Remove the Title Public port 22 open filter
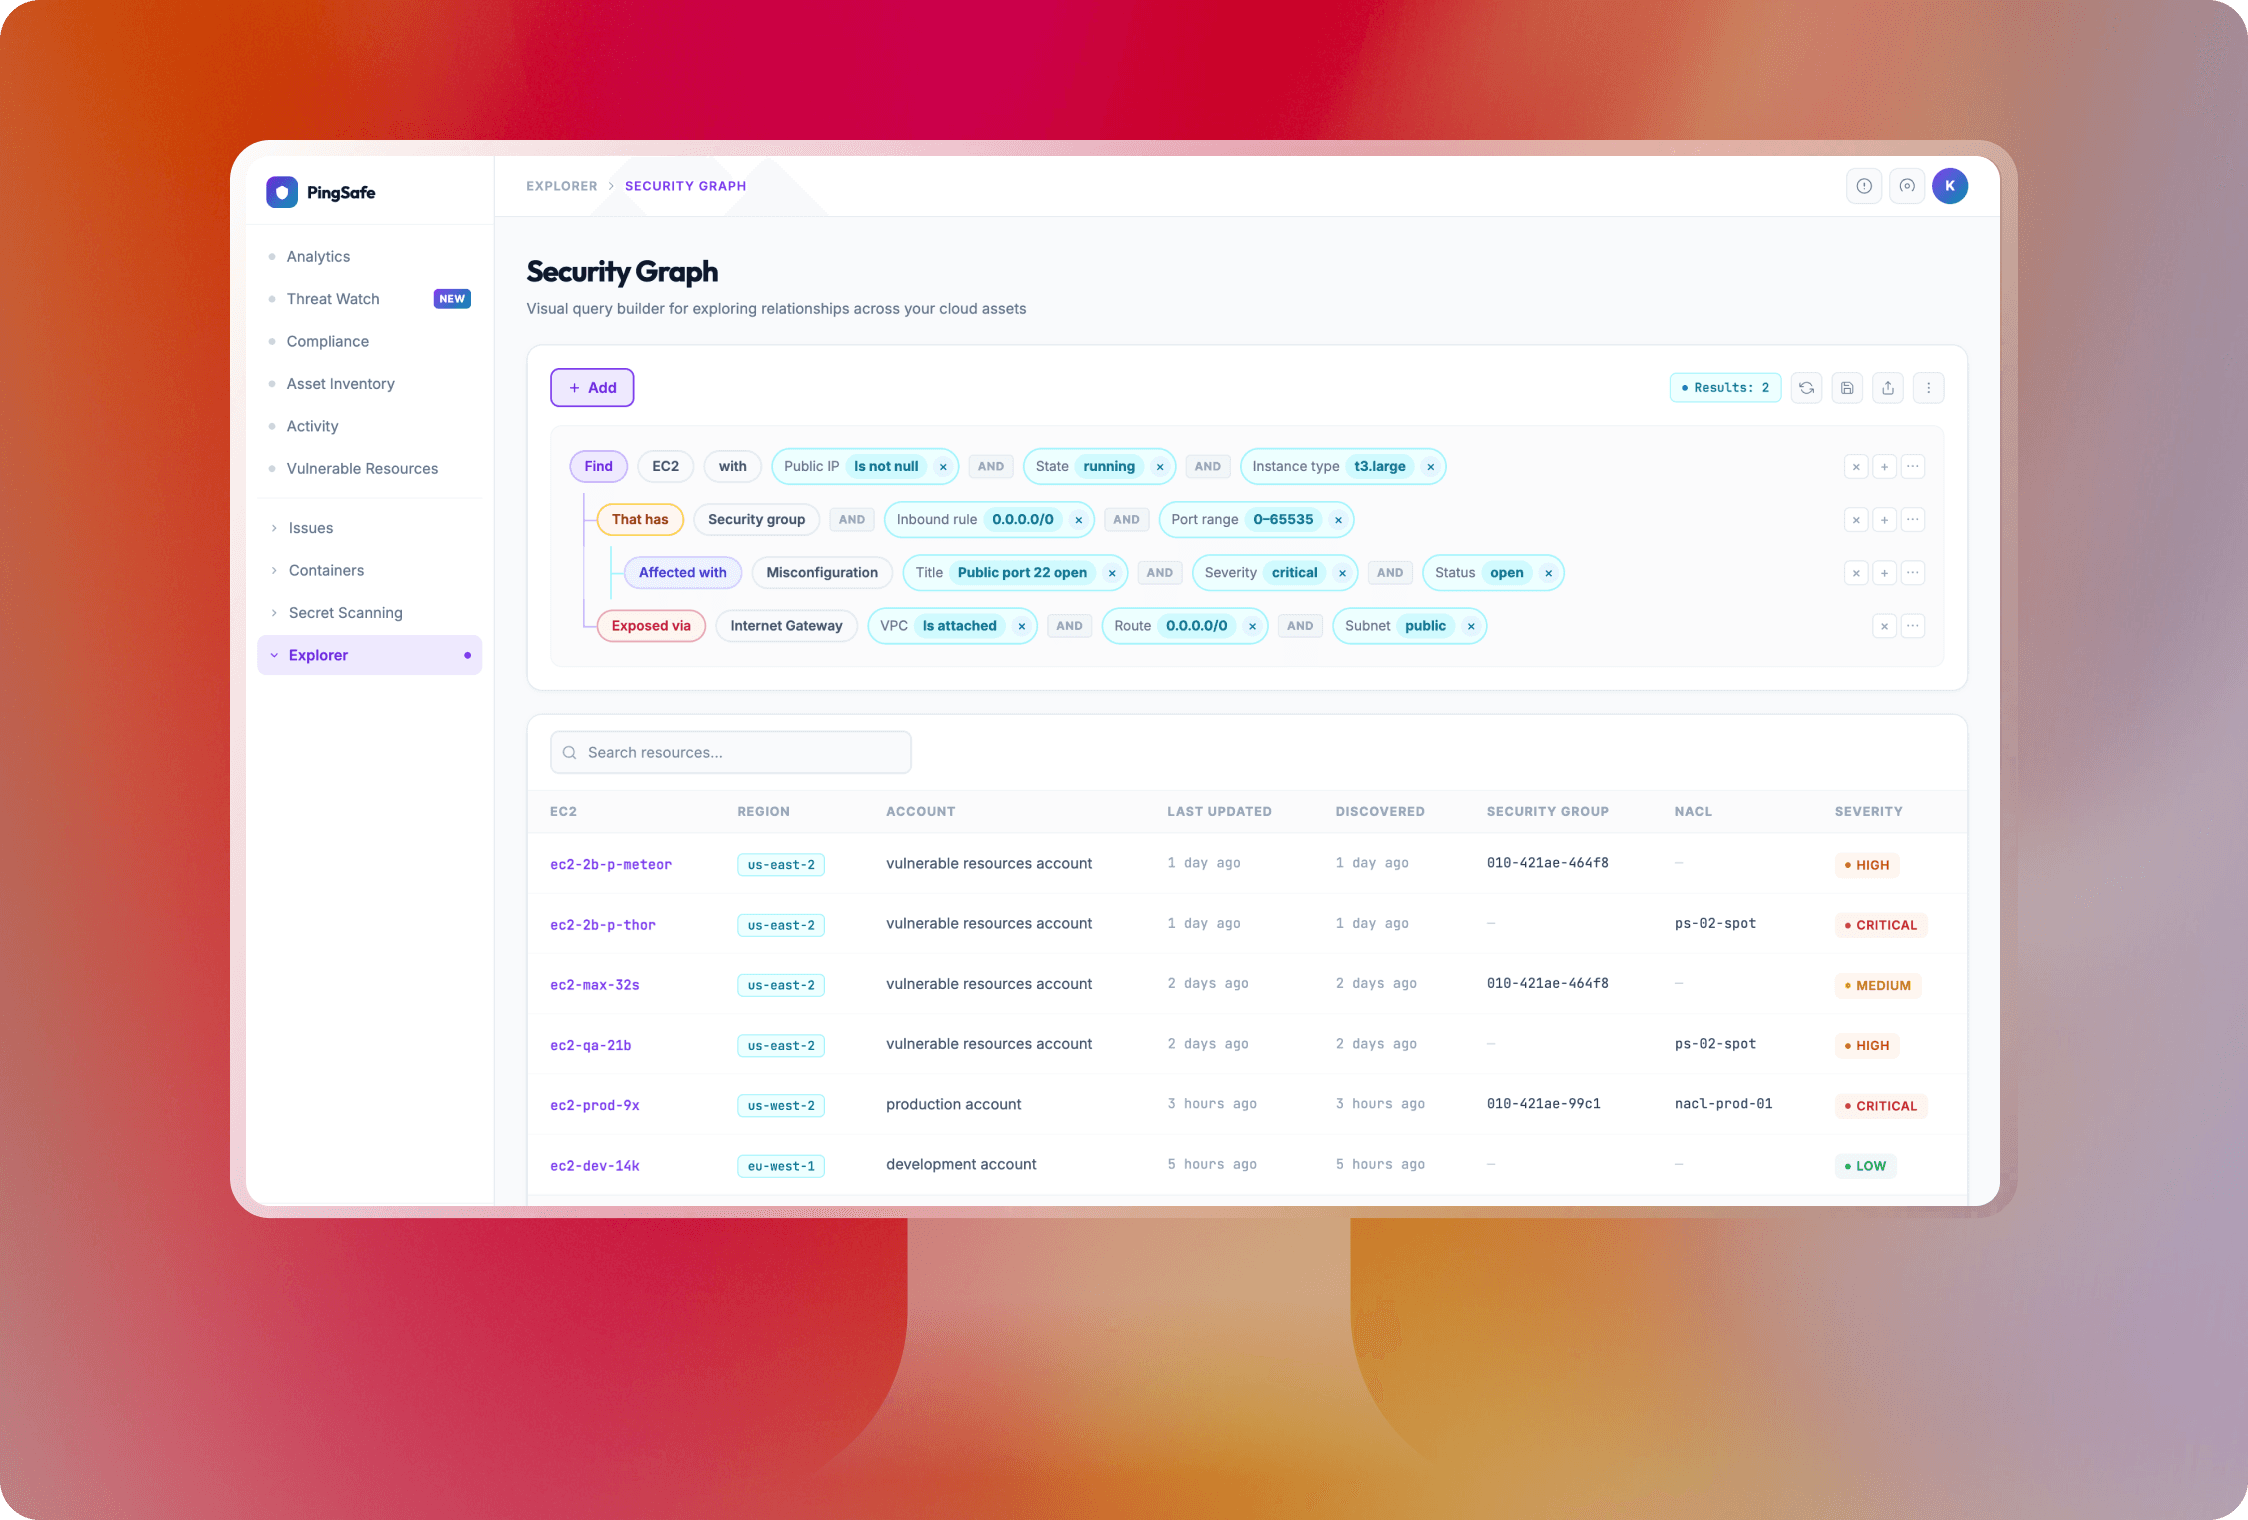2248x1520 pixels. pos(1112,573)
